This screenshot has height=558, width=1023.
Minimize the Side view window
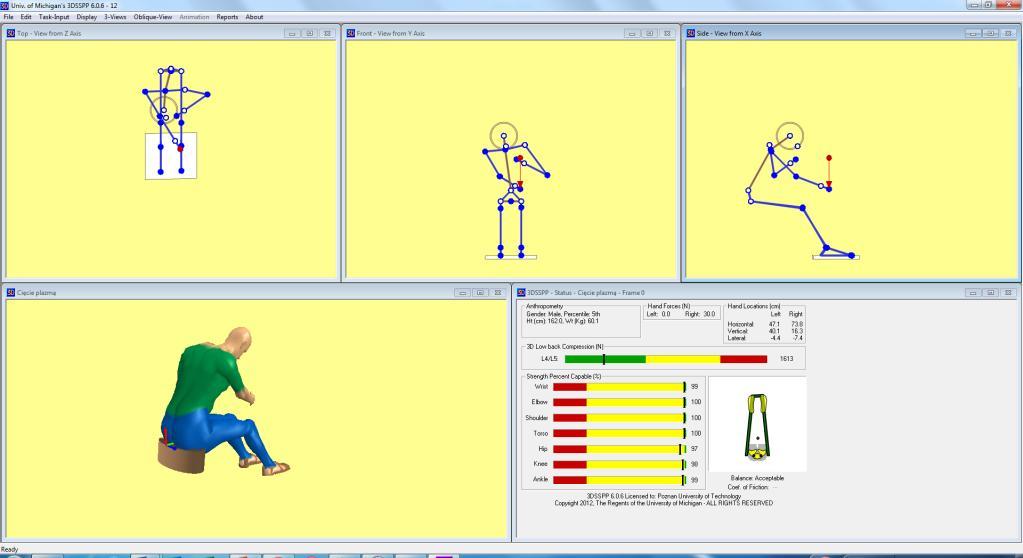973,33
